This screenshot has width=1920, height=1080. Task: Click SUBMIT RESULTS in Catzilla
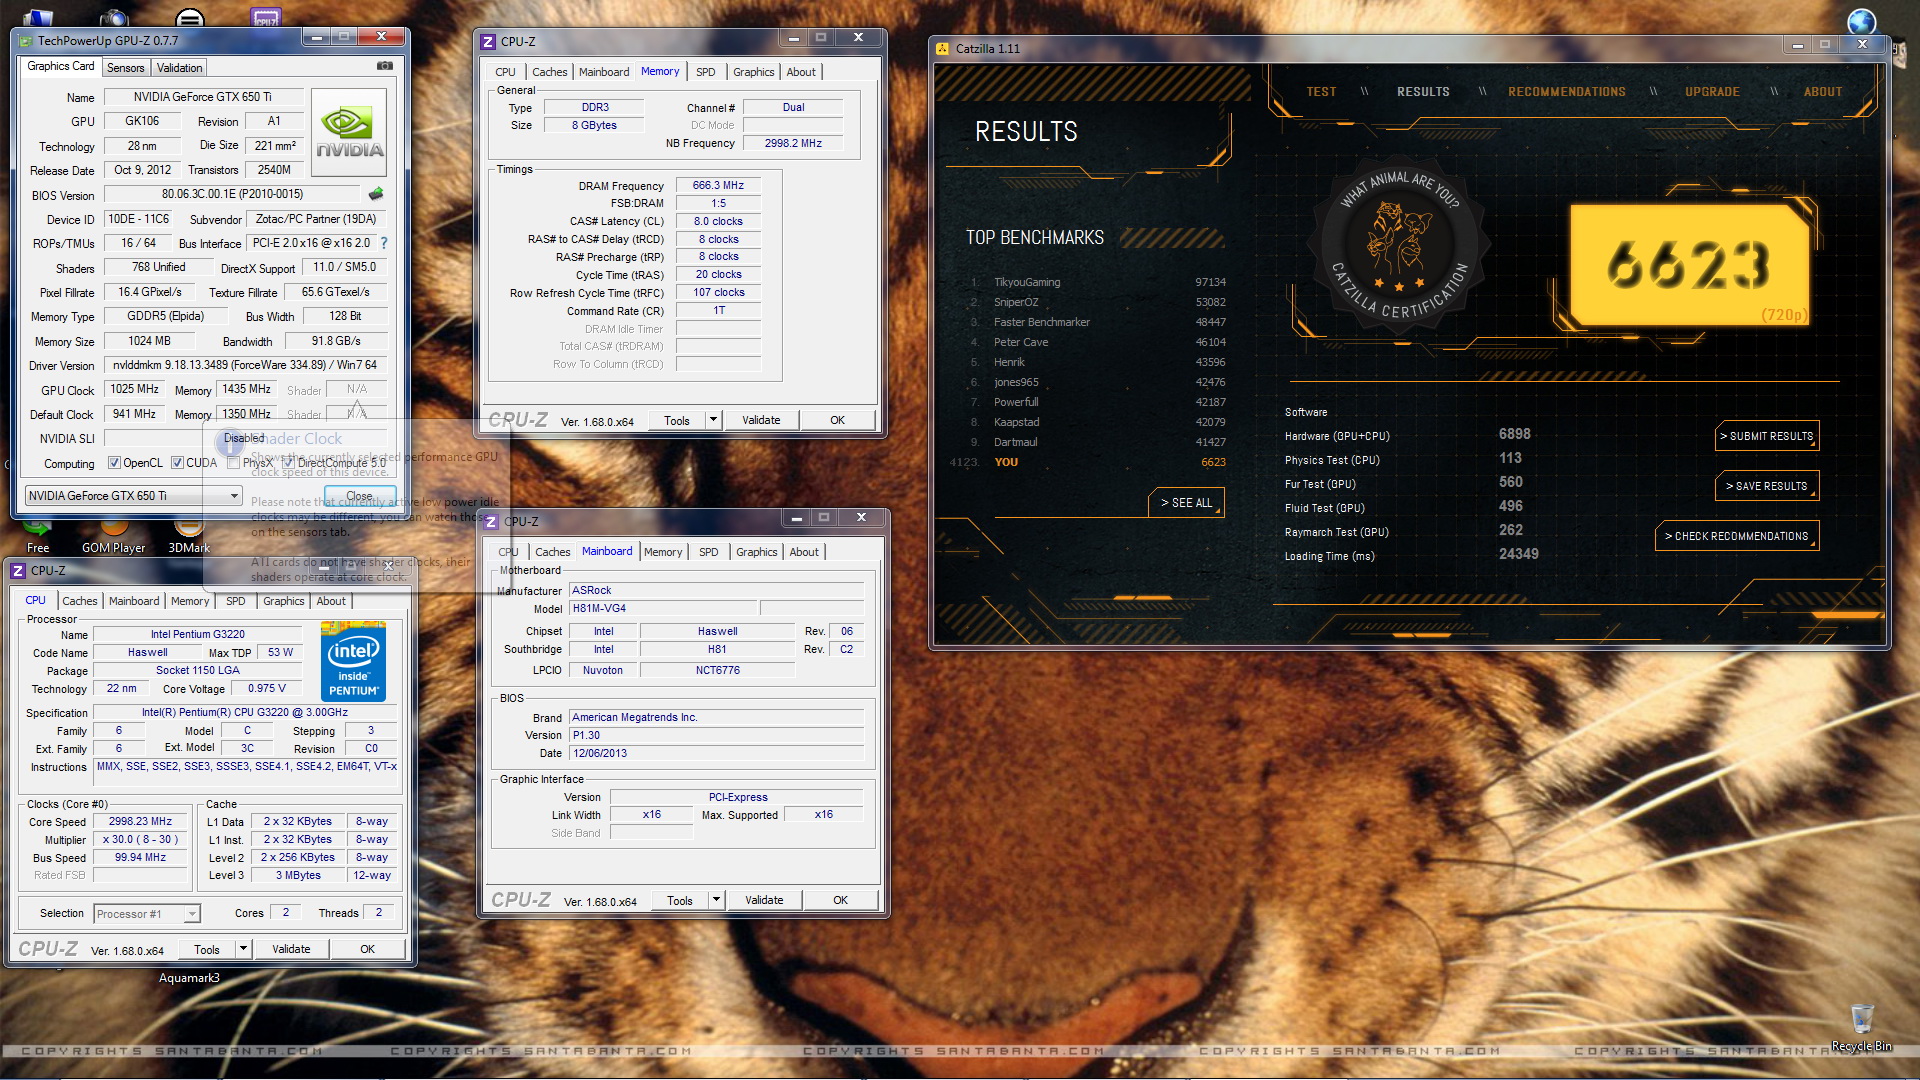point(1766,436)
